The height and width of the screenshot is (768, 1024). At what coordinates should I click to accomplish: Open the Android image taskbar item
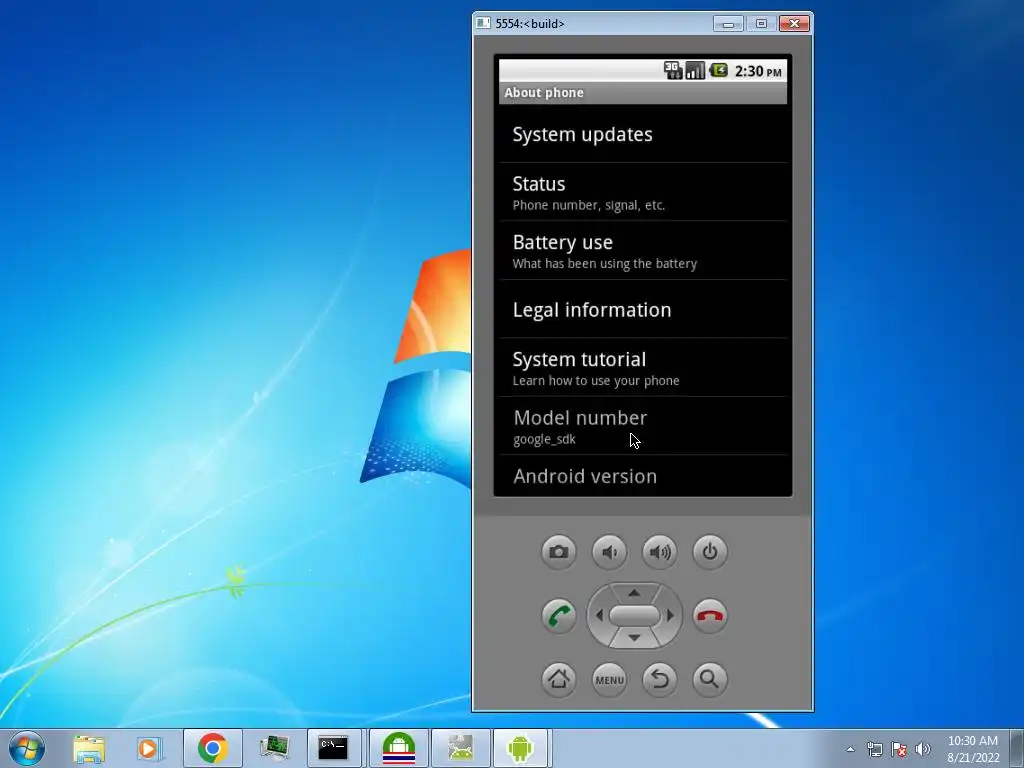(460, 748)
